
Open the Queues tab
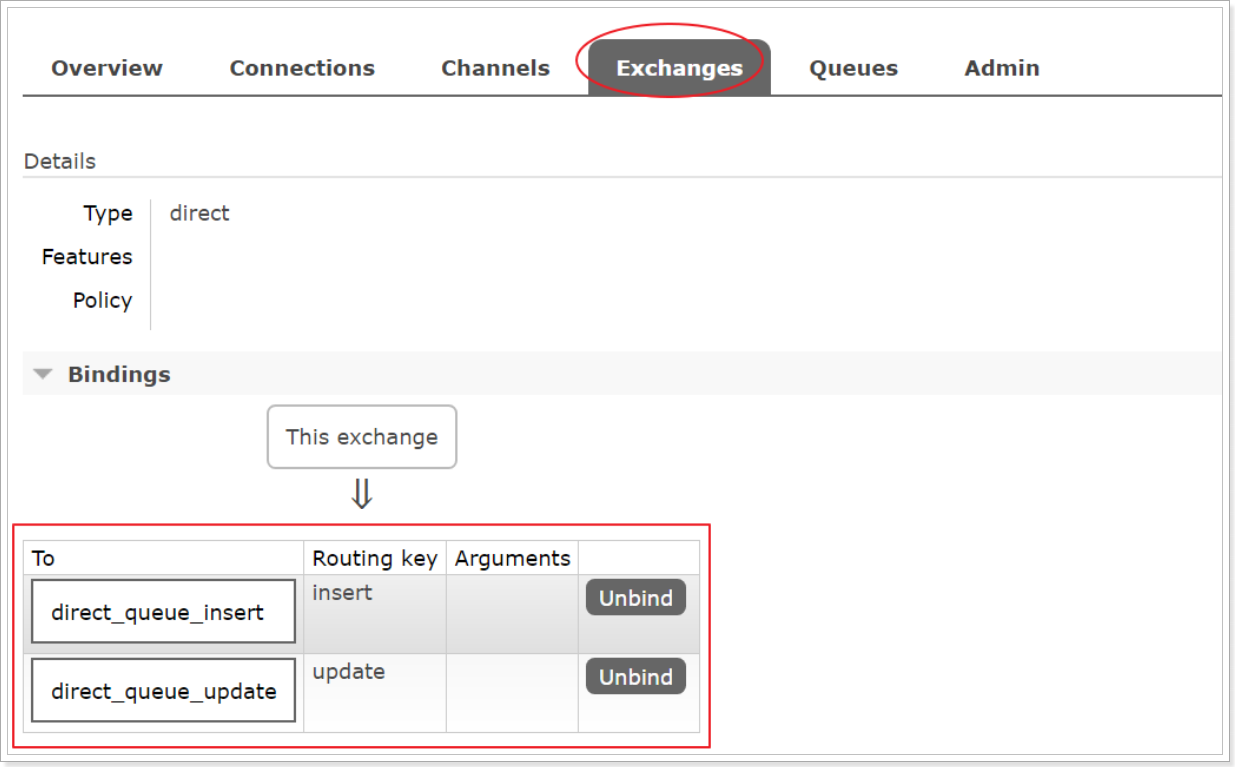pos(853,68)
